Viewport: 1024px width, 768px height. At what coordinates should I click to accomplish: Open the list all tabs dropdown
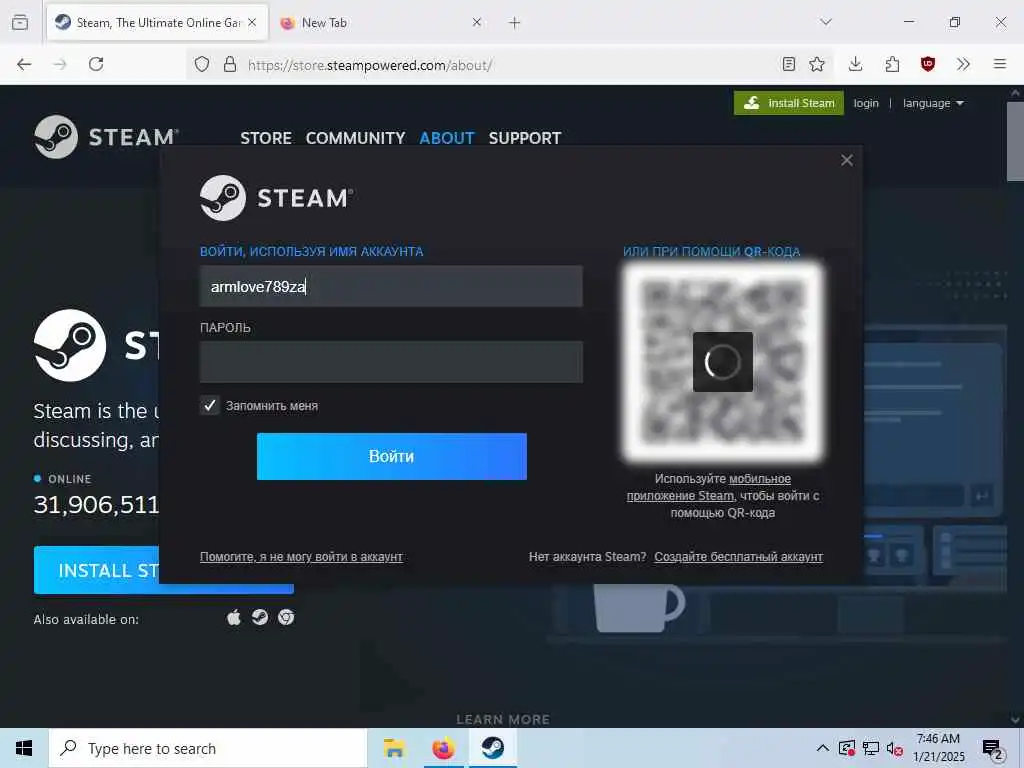[826, 22]
